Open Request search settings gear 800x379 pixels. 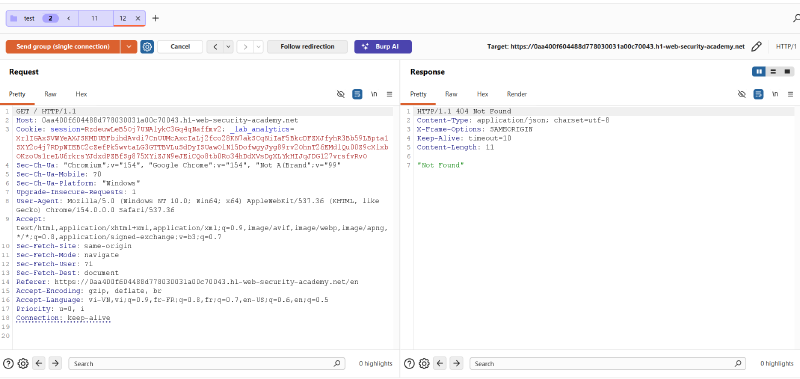[23, 364]
